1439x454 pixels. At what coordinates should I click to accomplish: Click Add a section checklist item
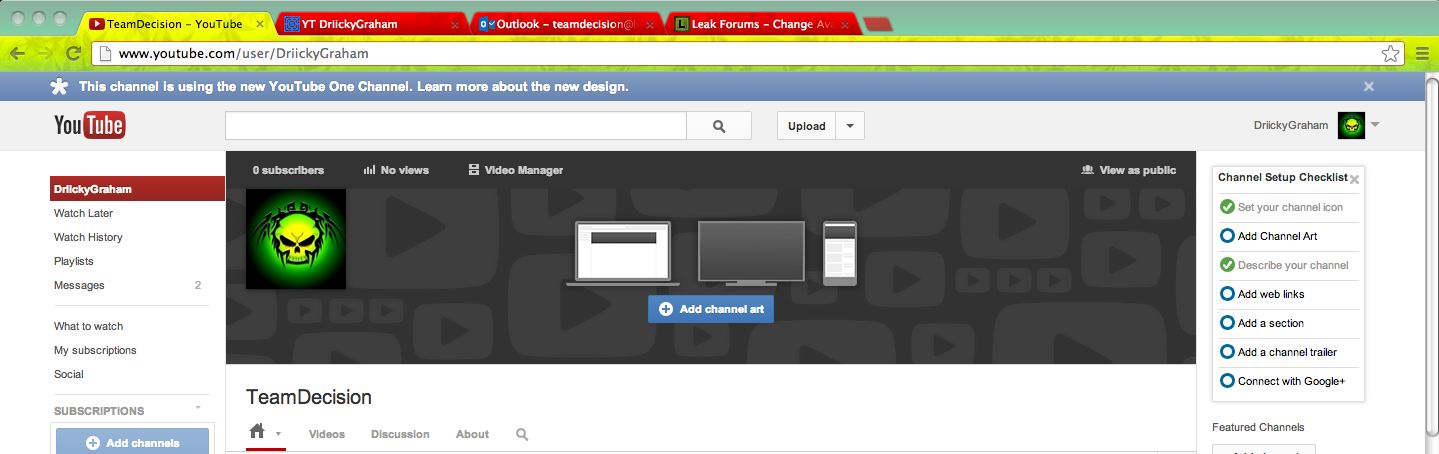[x=1262, y=323]
